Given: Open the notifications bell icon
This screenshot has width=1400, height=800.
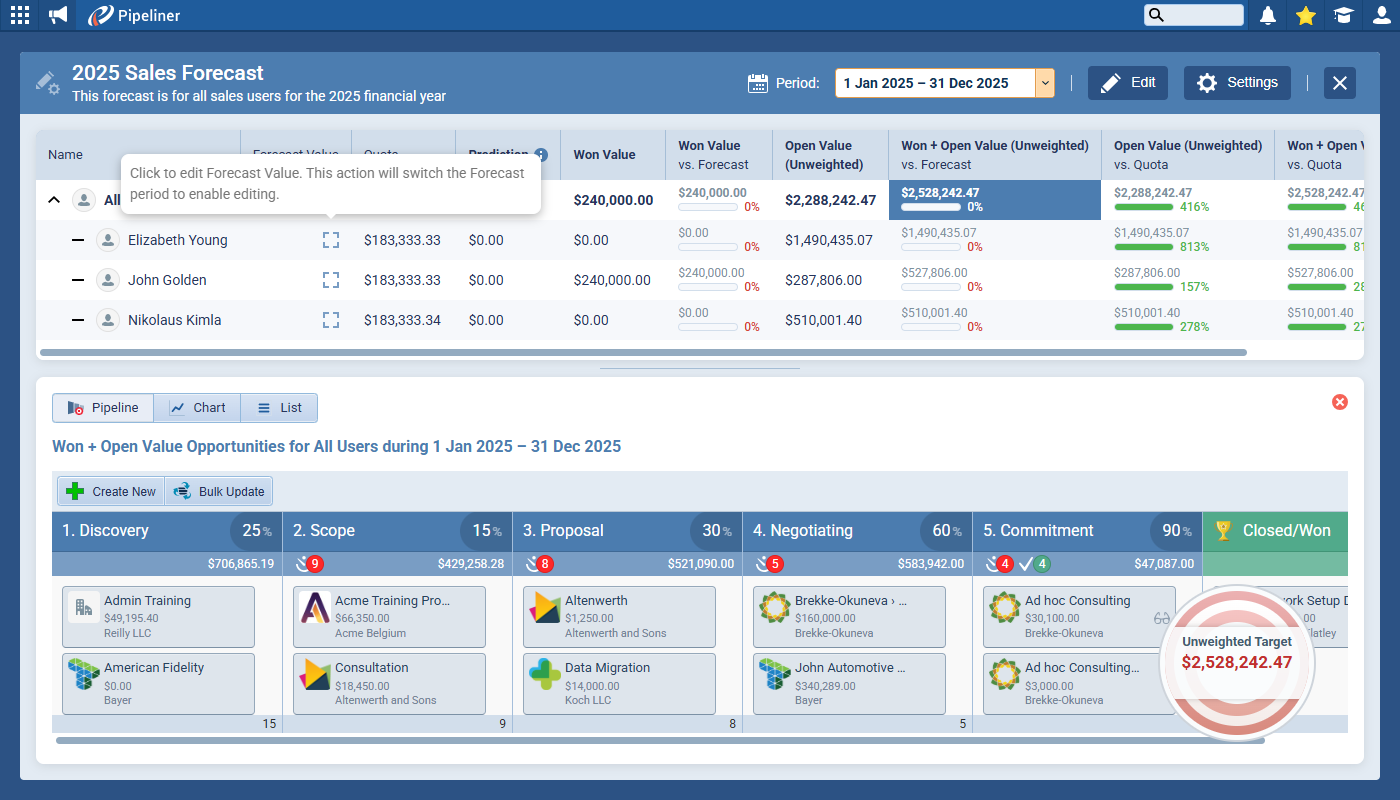Looking at the screenshot, I should (x=1268, y=15).
